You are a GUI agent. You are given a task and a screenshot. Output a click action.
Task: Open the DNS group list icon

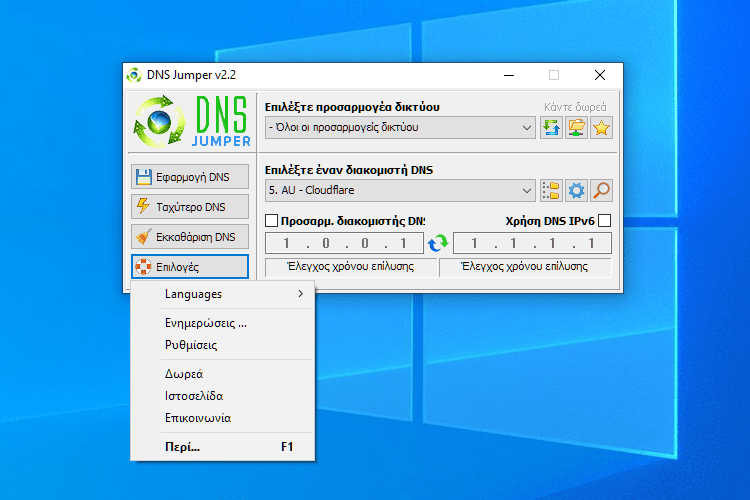click(x=551, y=190)
